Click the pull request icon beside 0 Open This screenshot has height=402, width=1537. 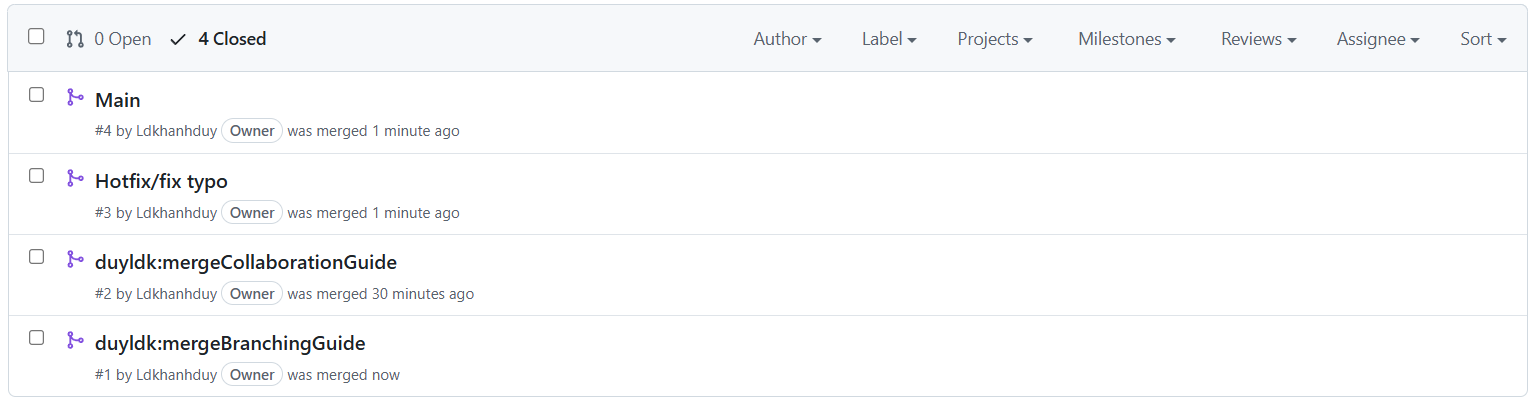(75, 39)
